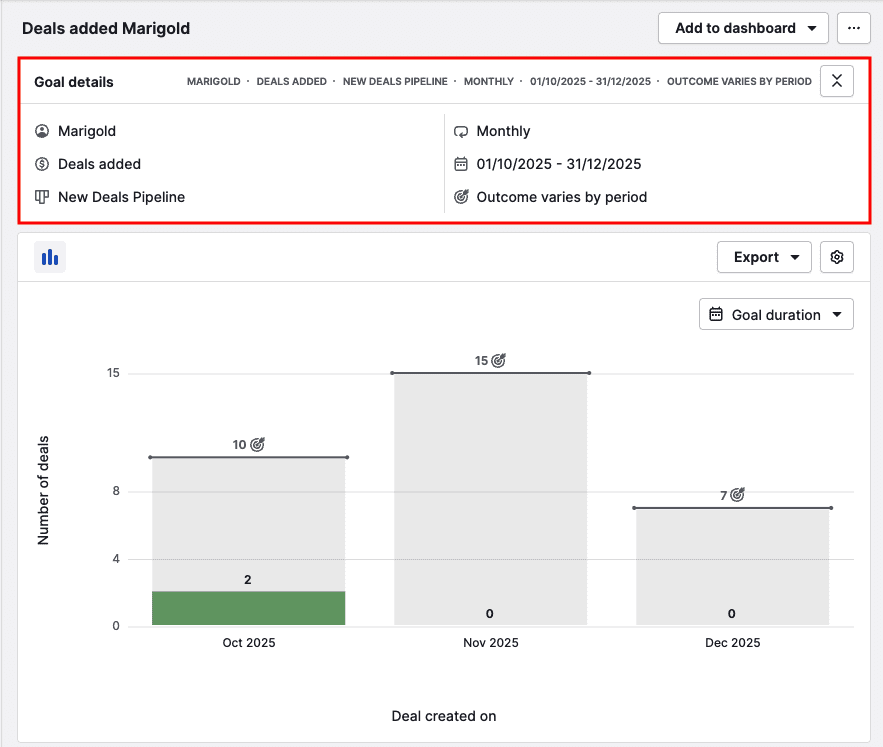Click the November 2025 grey goal bar
This screenshot has height=747, width=883.
(x=490, y=490)
